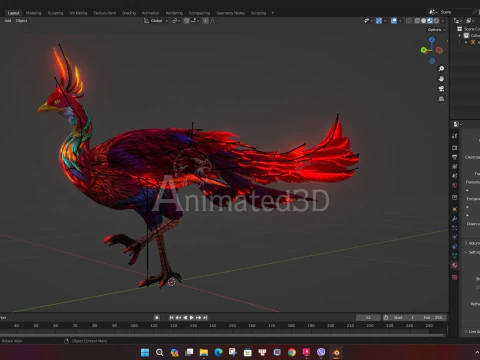Toggle viewport gizmos visibility
This screenshot has width=480, height=360.
(x=379, y=21)
